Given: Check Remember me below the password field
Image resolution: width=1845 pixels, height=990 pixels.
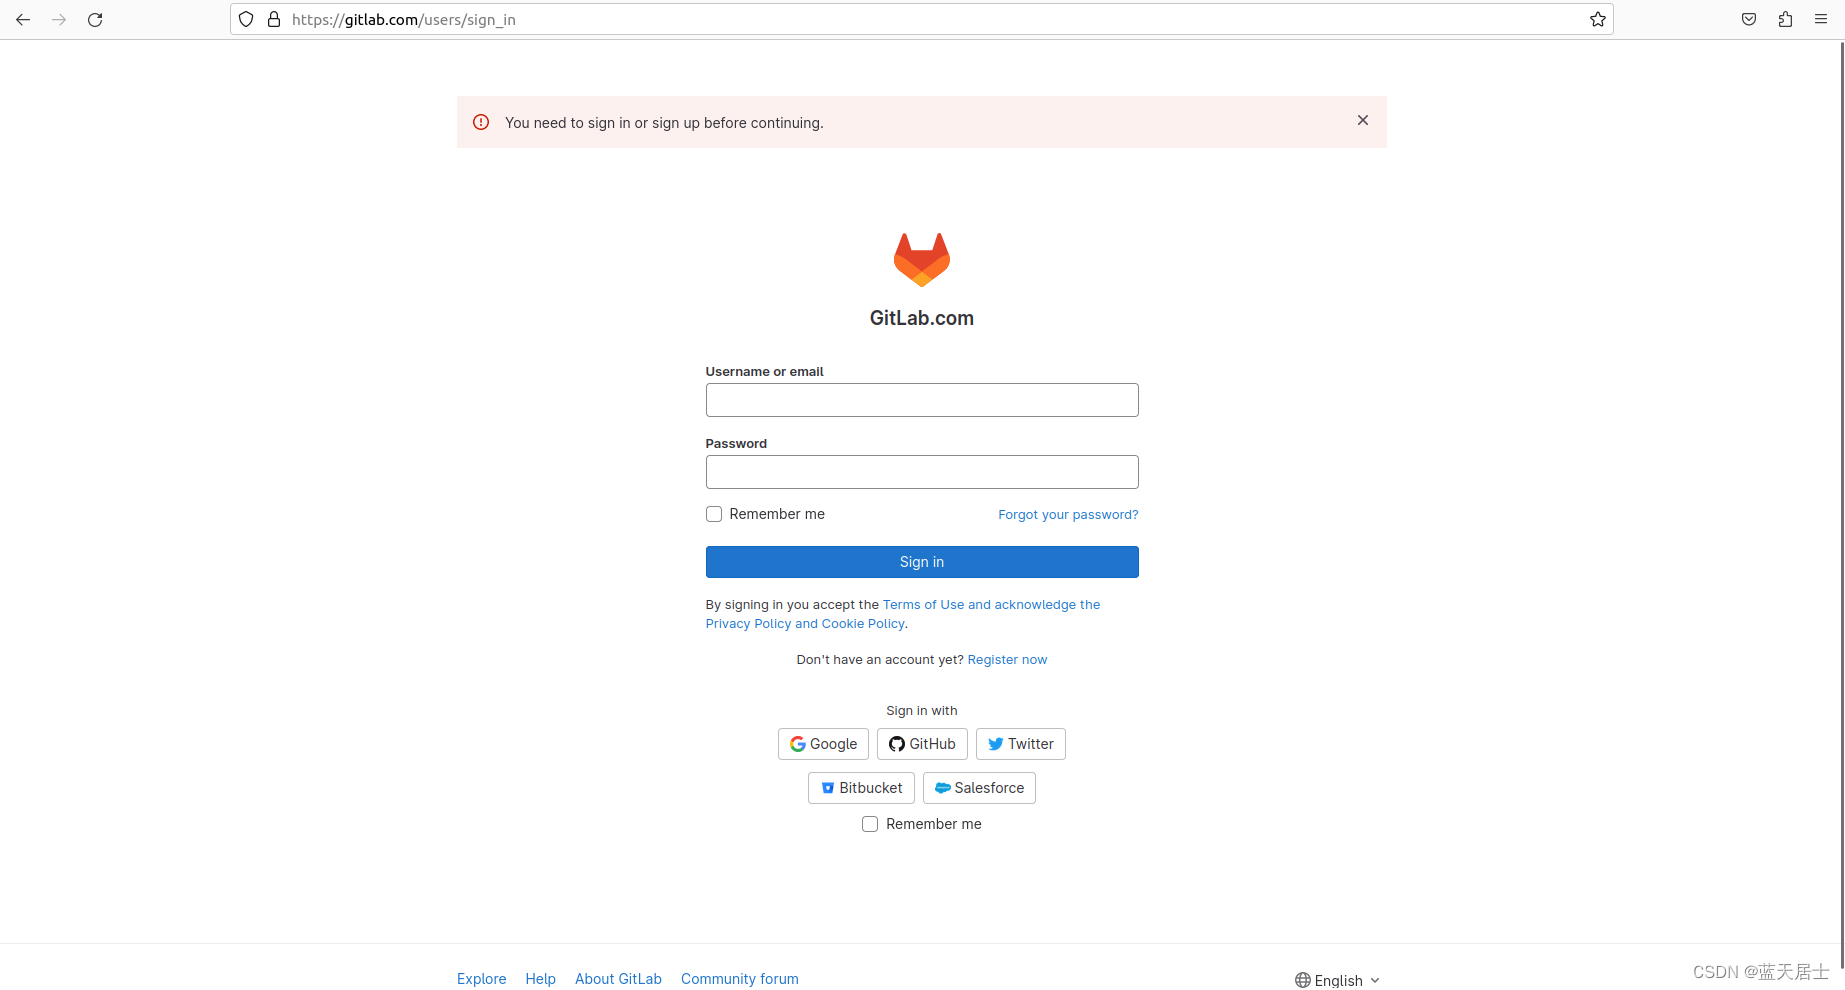Looking at the screenshot, I should pyautogui.click(x=714, y=514).
